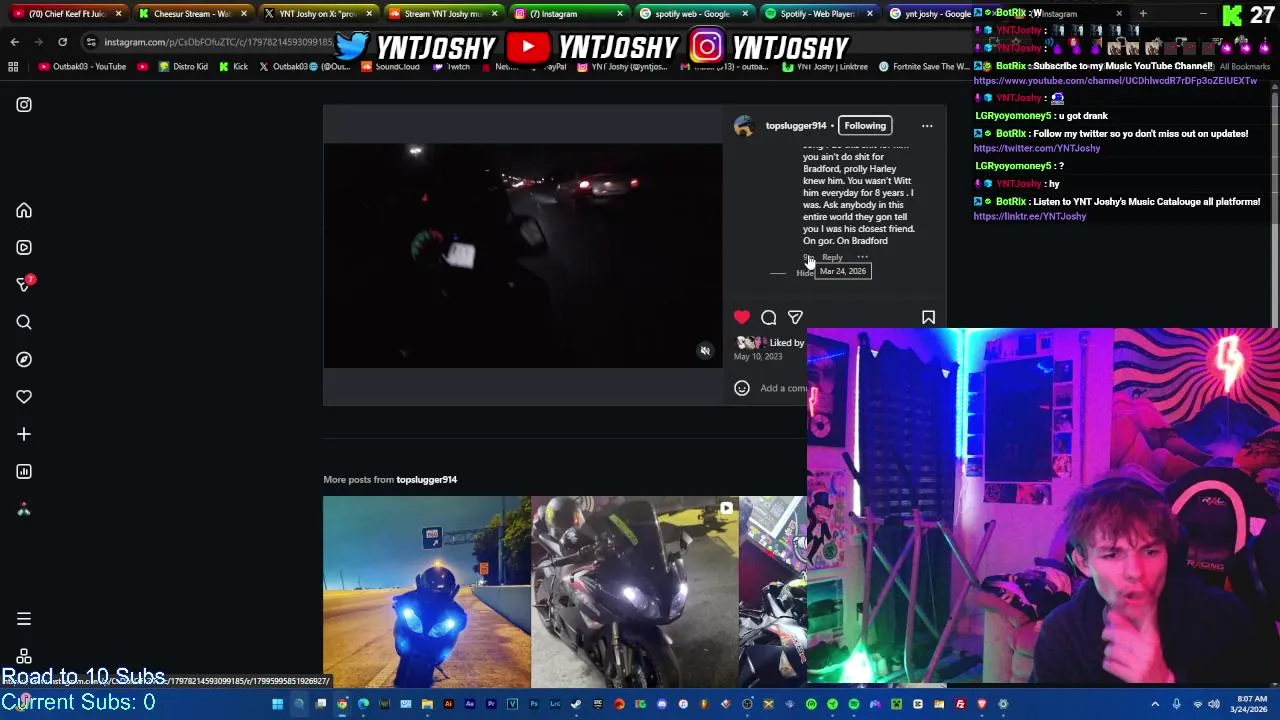Open Outbak03 YouTube bookmark
This screenshot has height=720, width=1280.
coord(83,67)
